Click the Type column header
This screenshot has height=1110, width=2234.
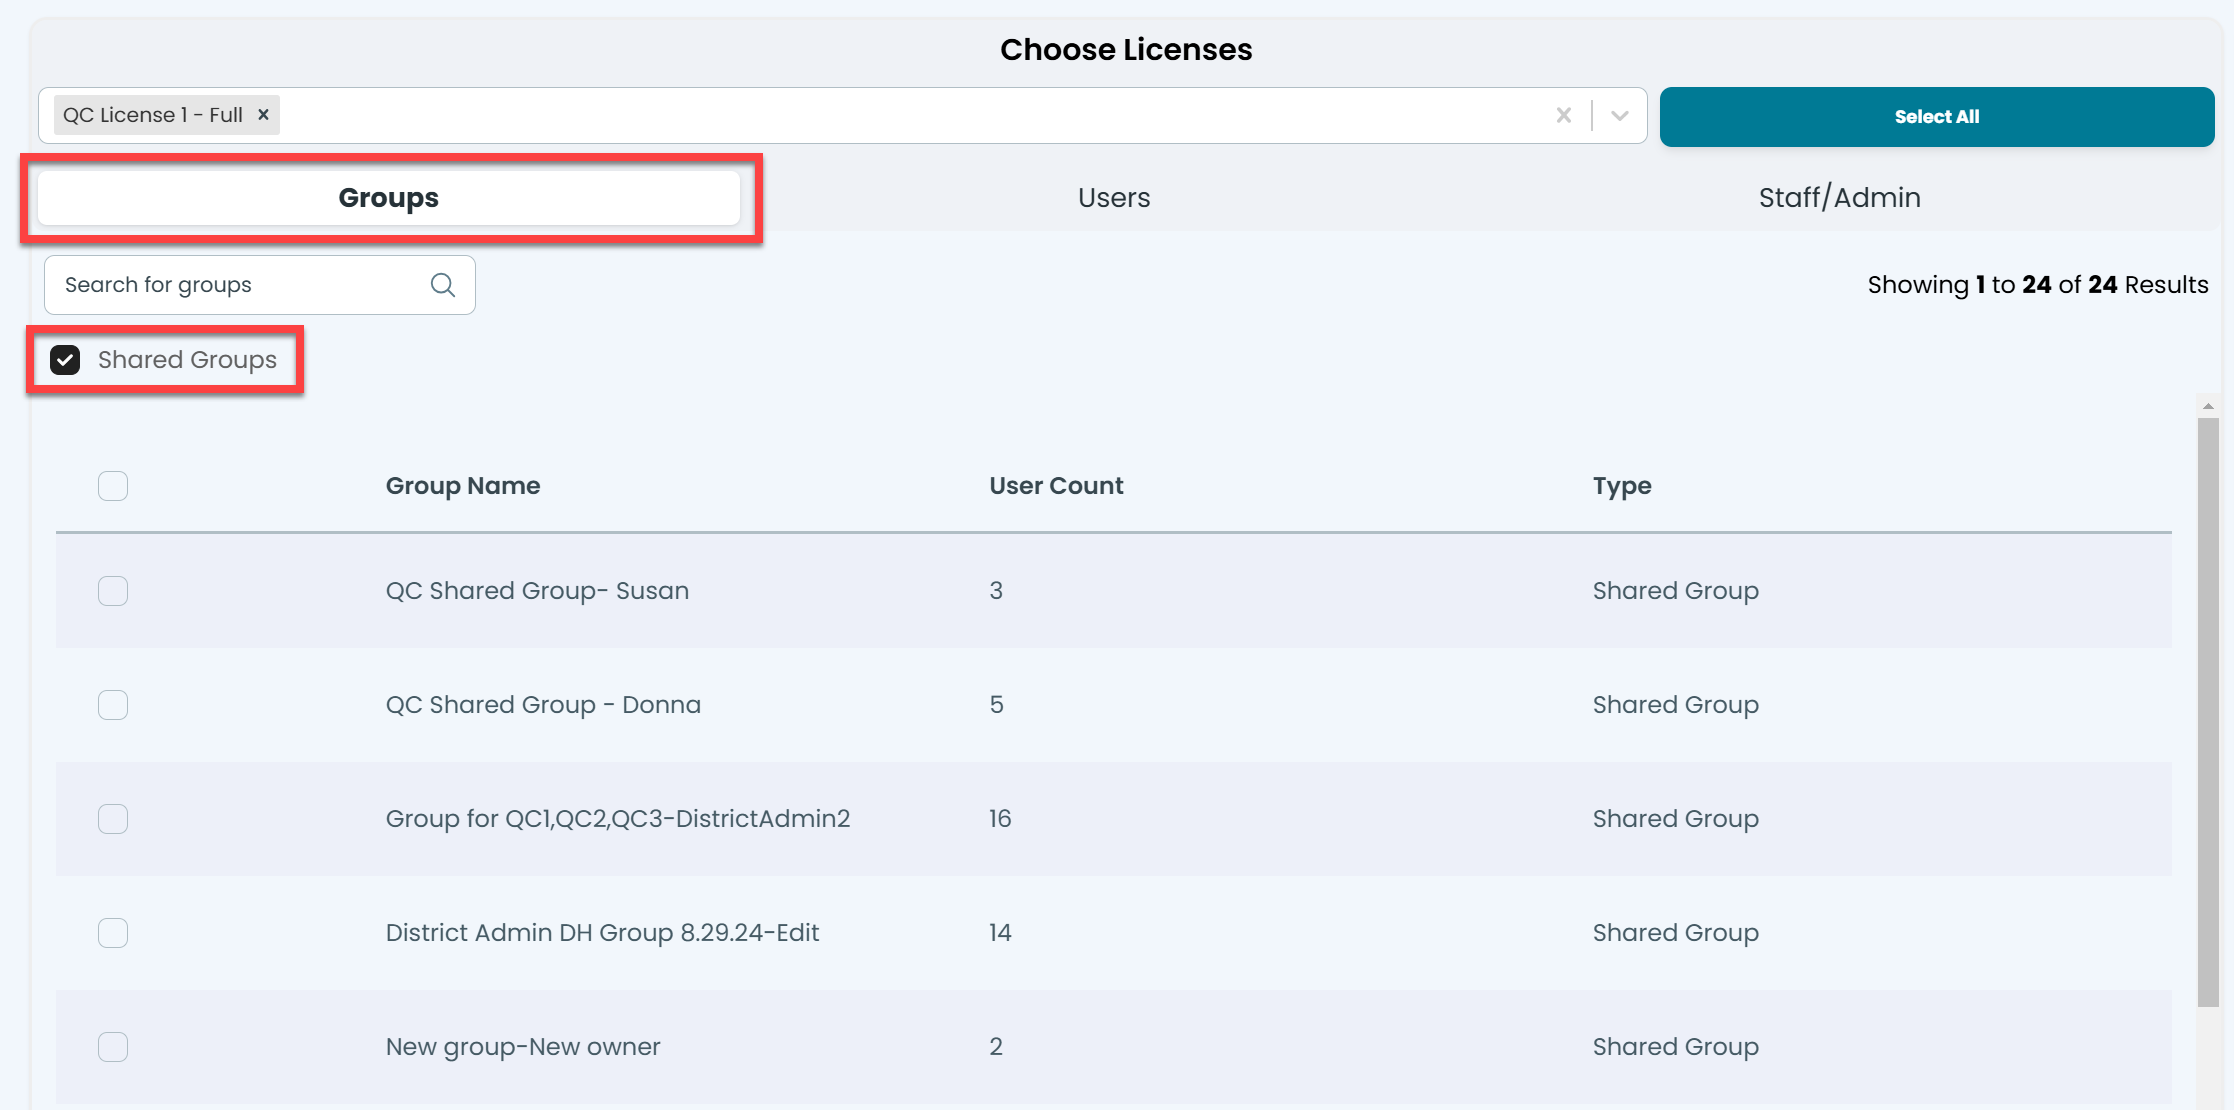pos(1622,486)
